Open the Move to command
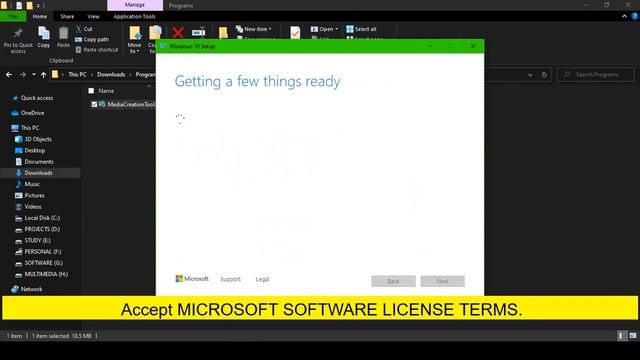The width and height of the screenshot is (640, 360). tap(134, 40)
